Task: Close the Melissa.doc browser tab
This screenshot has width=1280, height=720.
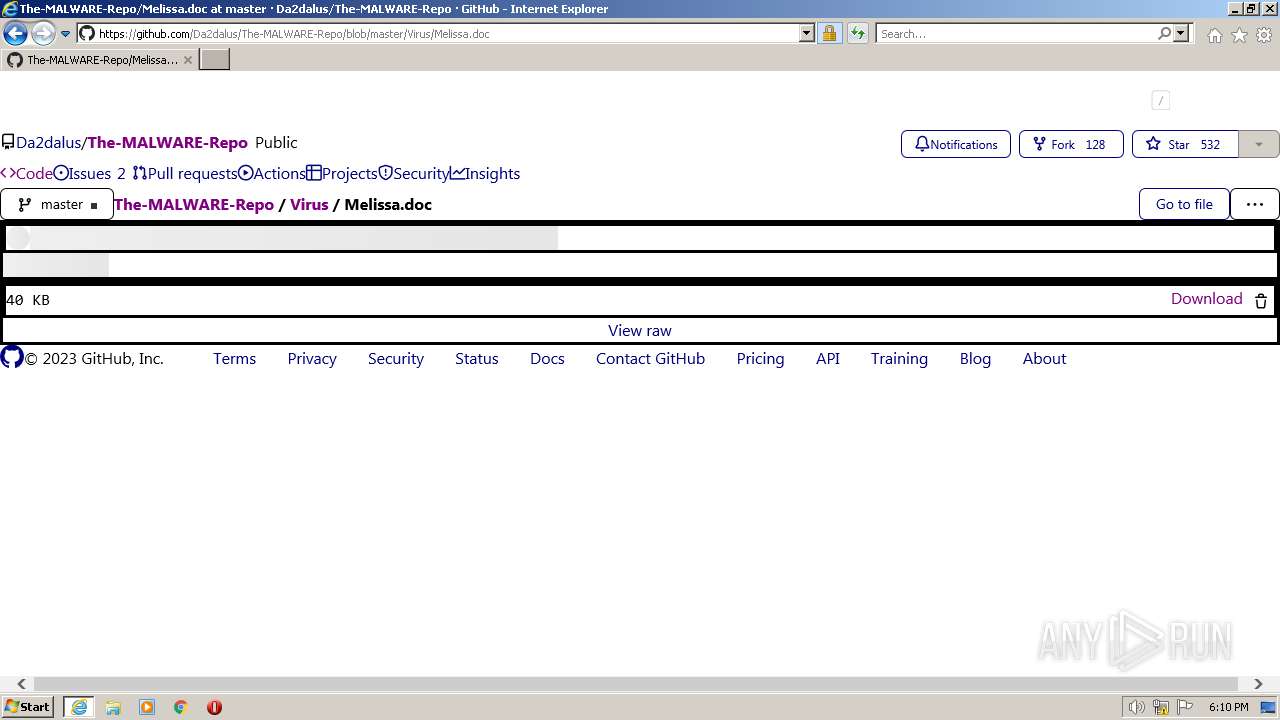Action: [187, 60]
